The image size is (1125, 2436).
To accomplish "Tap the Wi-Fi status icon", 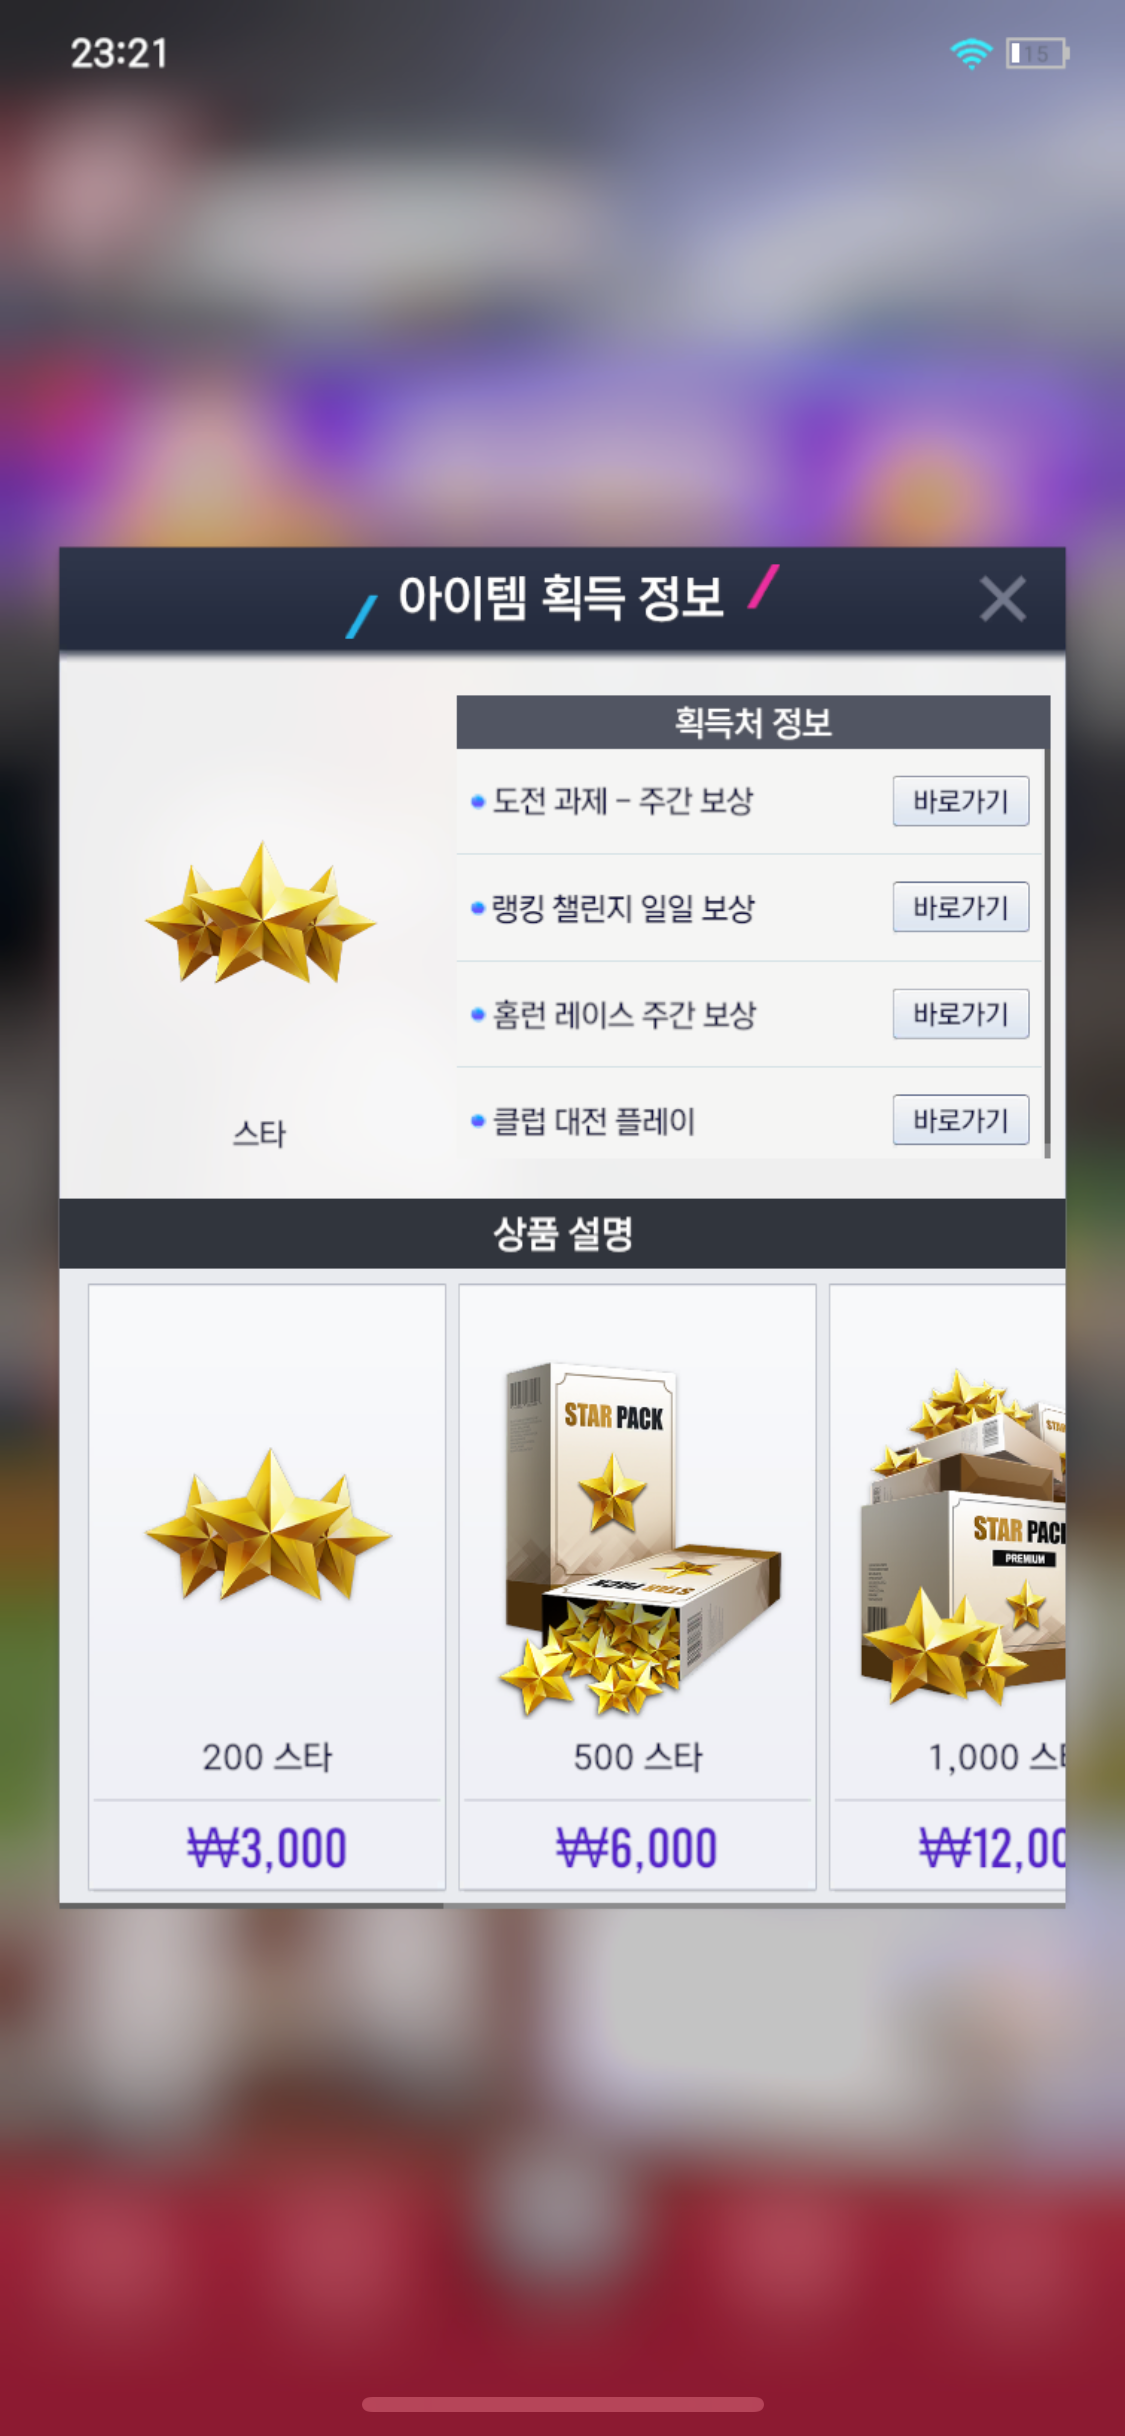I will pos(970,53).
